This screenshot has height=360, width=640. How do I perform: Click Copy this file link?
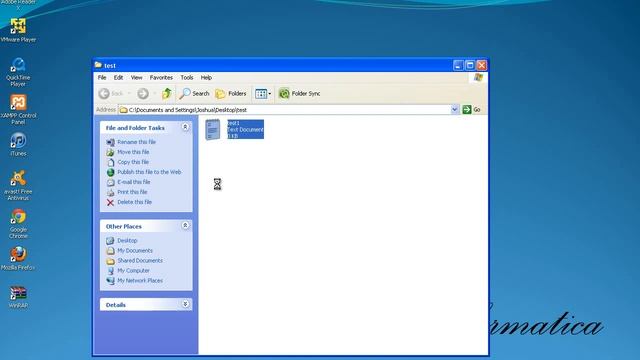coord(133,162)
